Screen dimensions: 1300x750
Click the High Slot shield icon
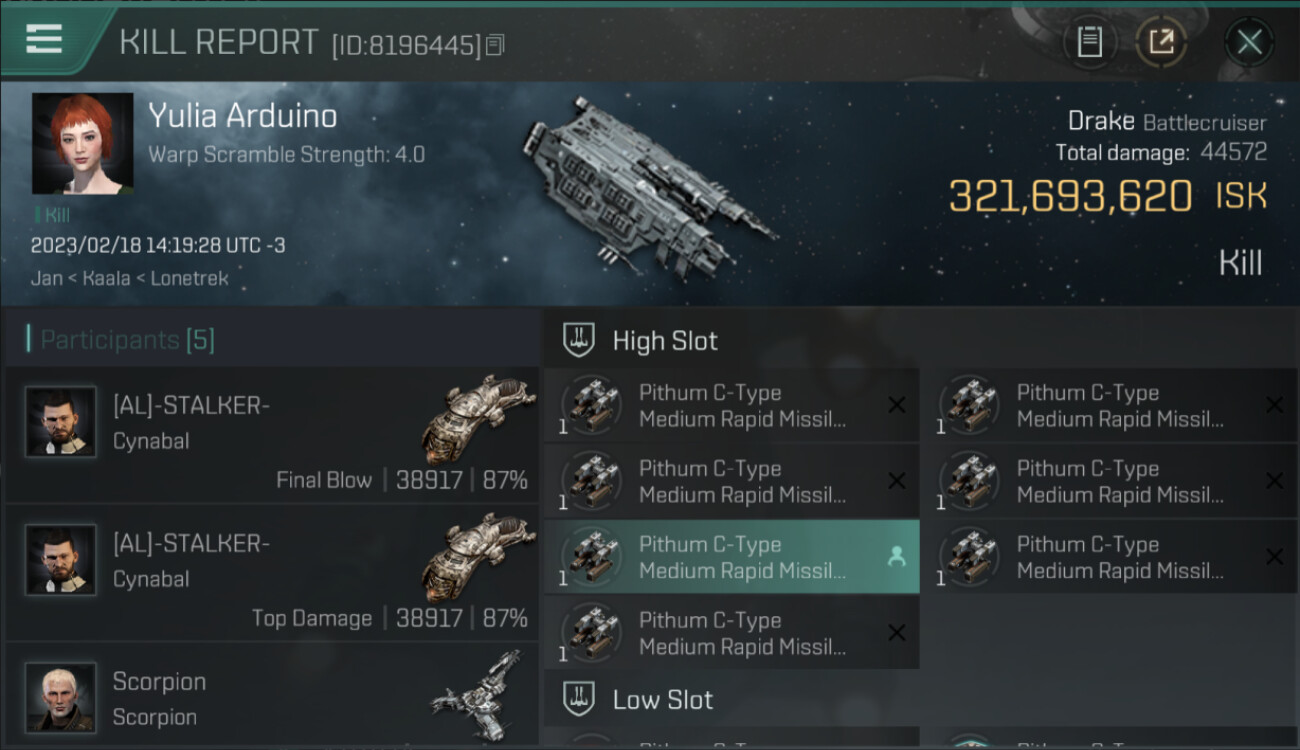click(578, 340)
